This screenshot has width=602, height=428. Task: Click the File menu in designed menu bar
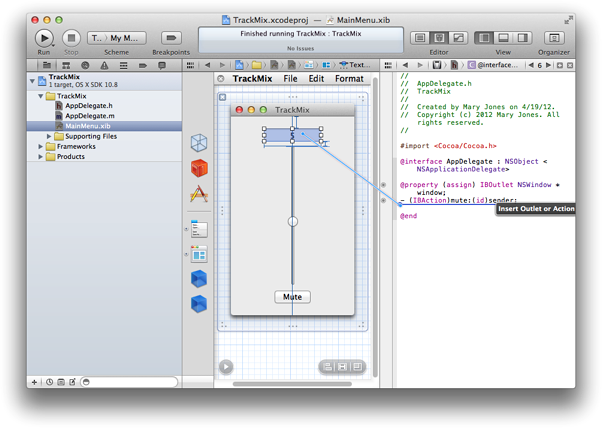290,79
